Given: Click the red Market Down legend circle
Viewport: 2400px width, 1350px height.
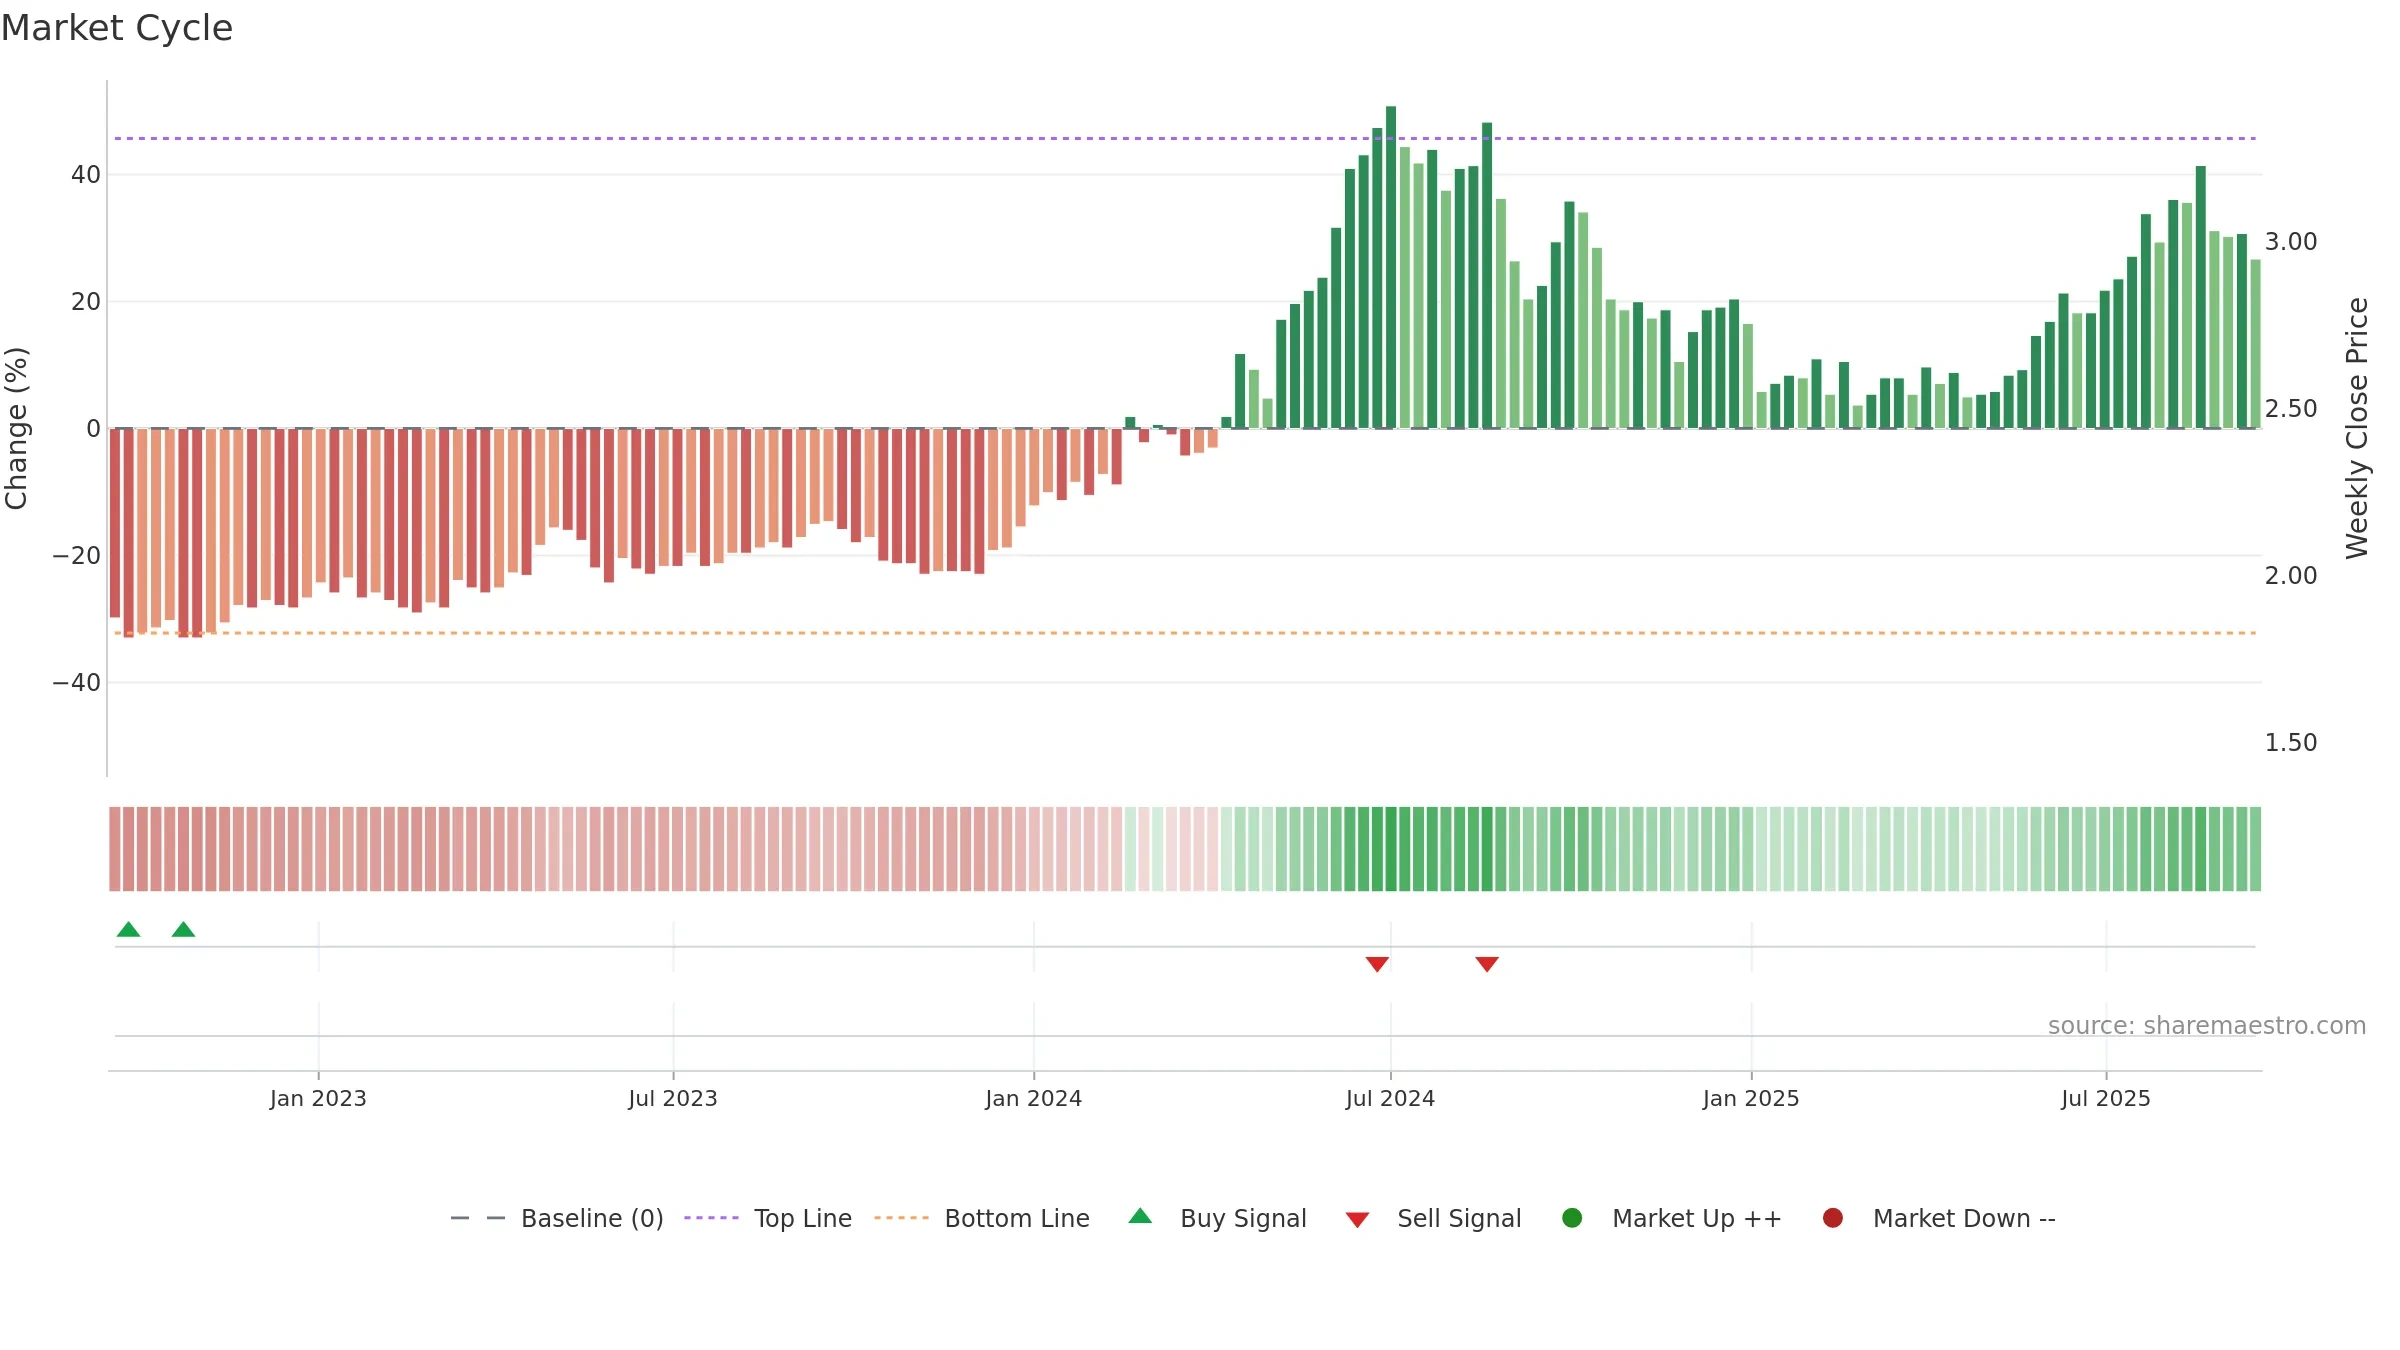Looking at the screenshot, I should (1833, 1218).
